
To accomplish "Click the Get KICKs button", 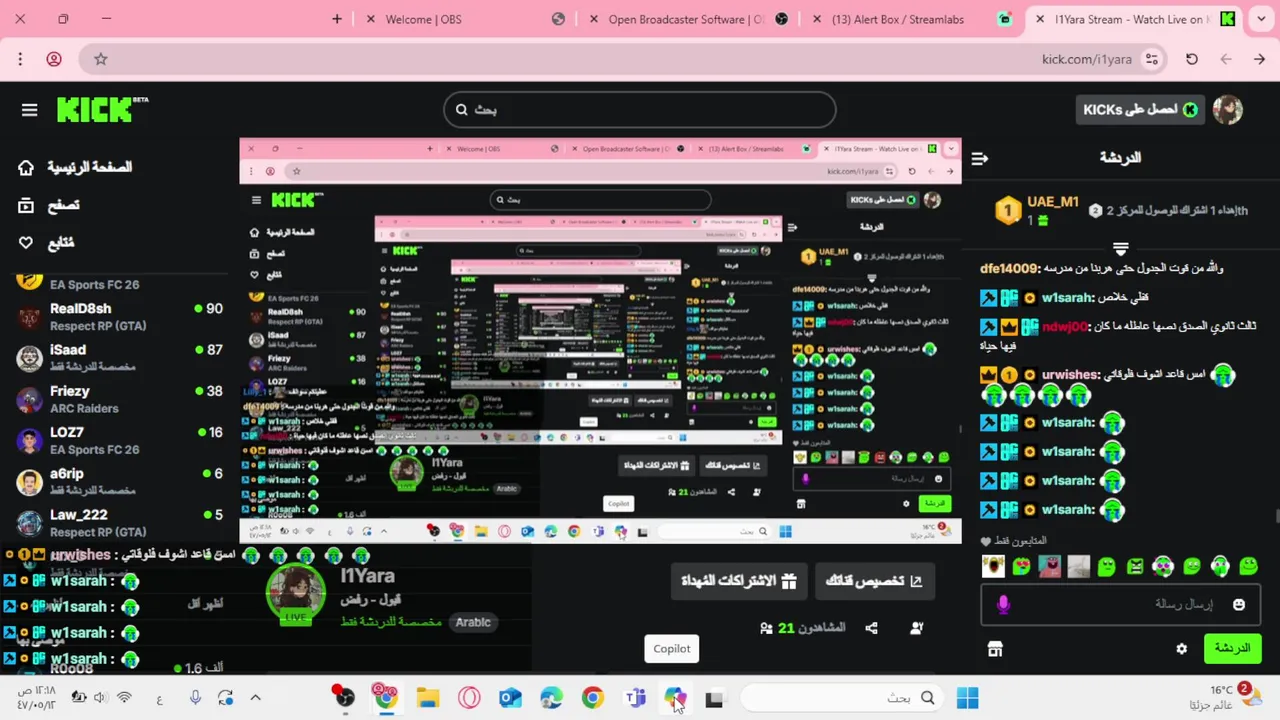I will pyautogui.click(x=1139, y=110).
